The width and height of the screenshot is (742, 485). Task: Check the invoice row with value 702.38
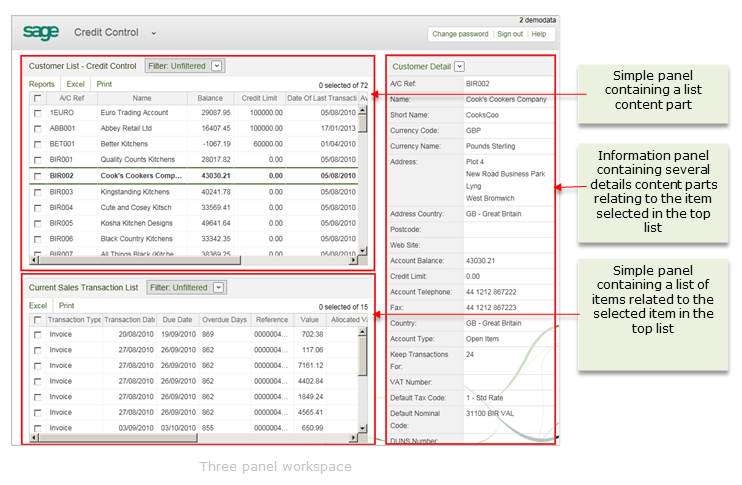[37, 335]
